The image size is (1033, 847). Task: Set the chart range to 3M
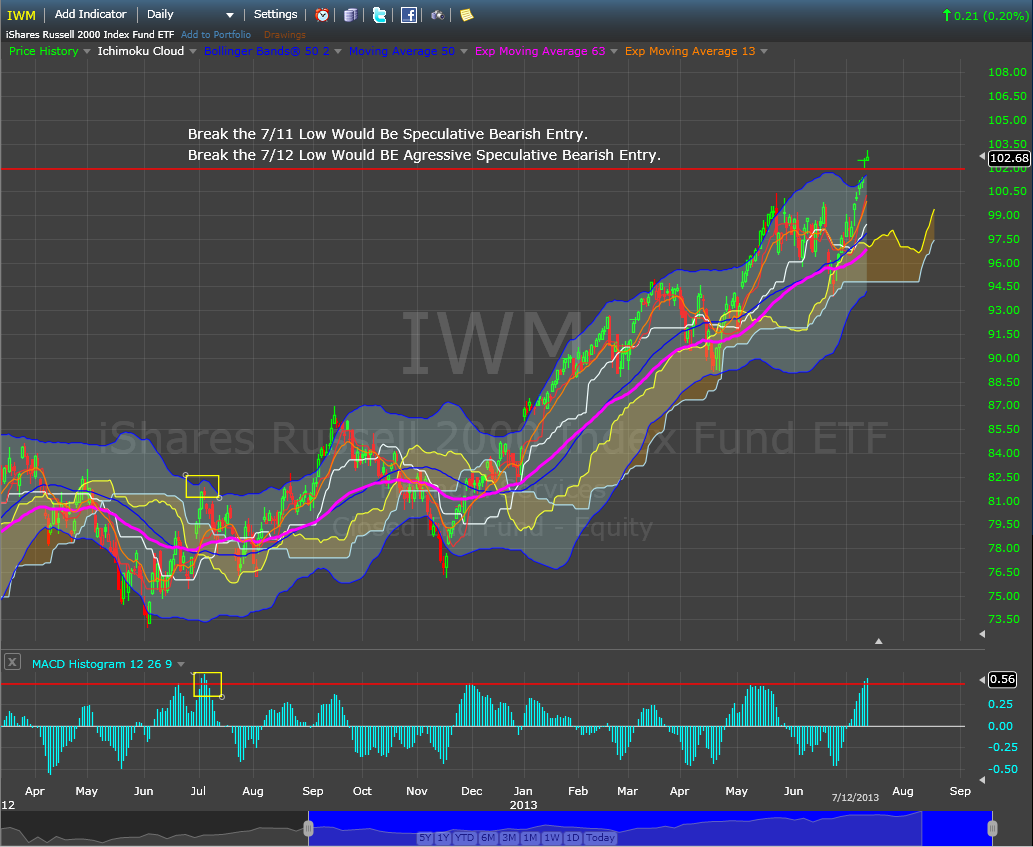(509, 838)
